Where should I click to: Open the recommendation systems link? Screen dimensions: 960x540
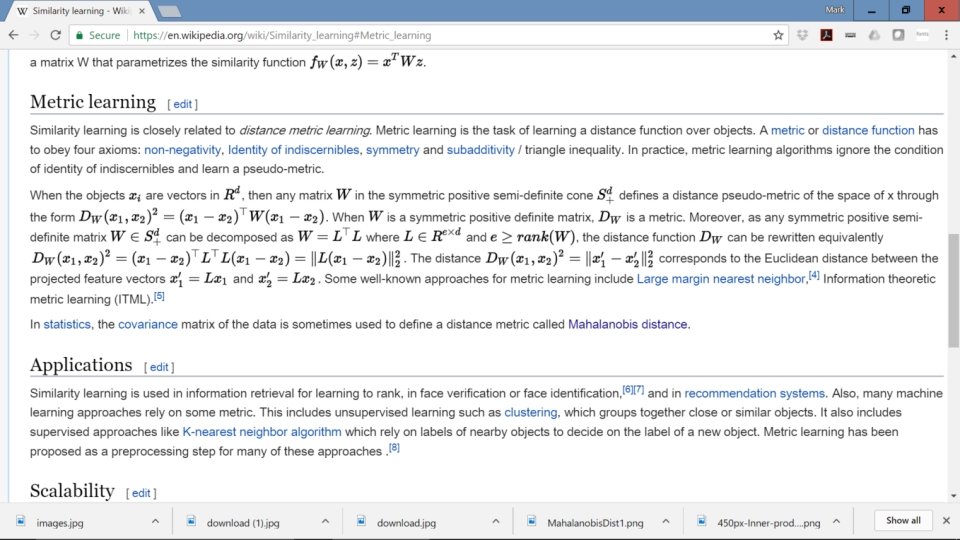pos(754,394)
